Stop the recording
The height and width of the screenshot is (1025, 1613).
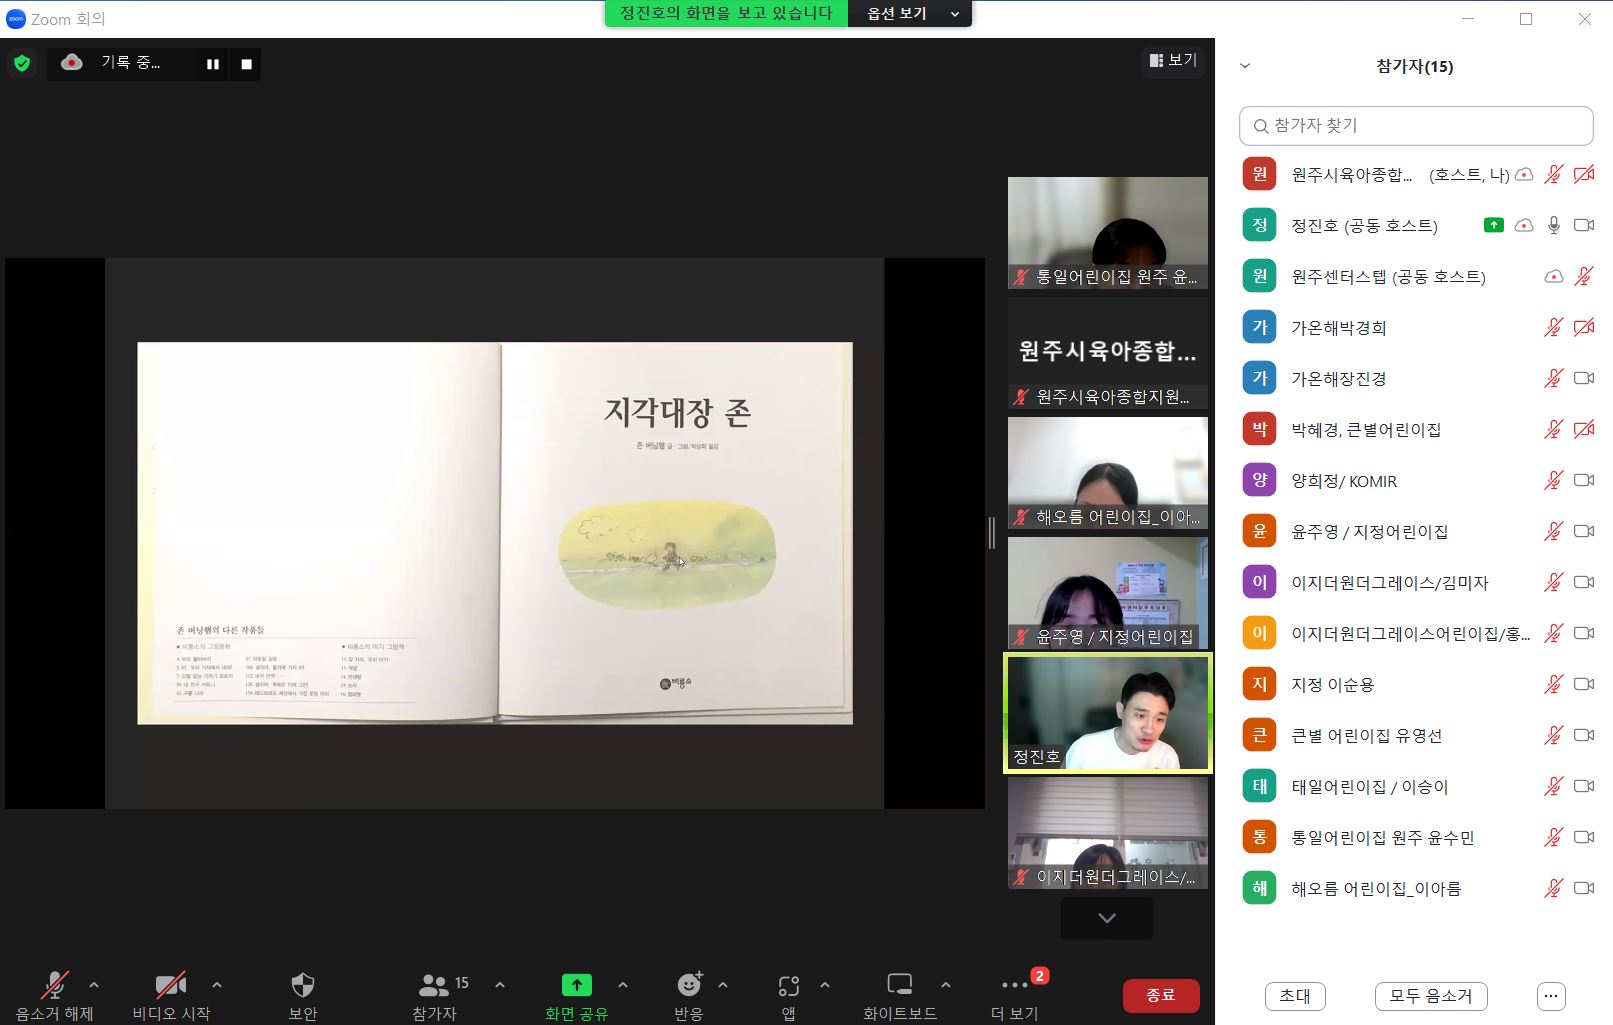[246, 64]
